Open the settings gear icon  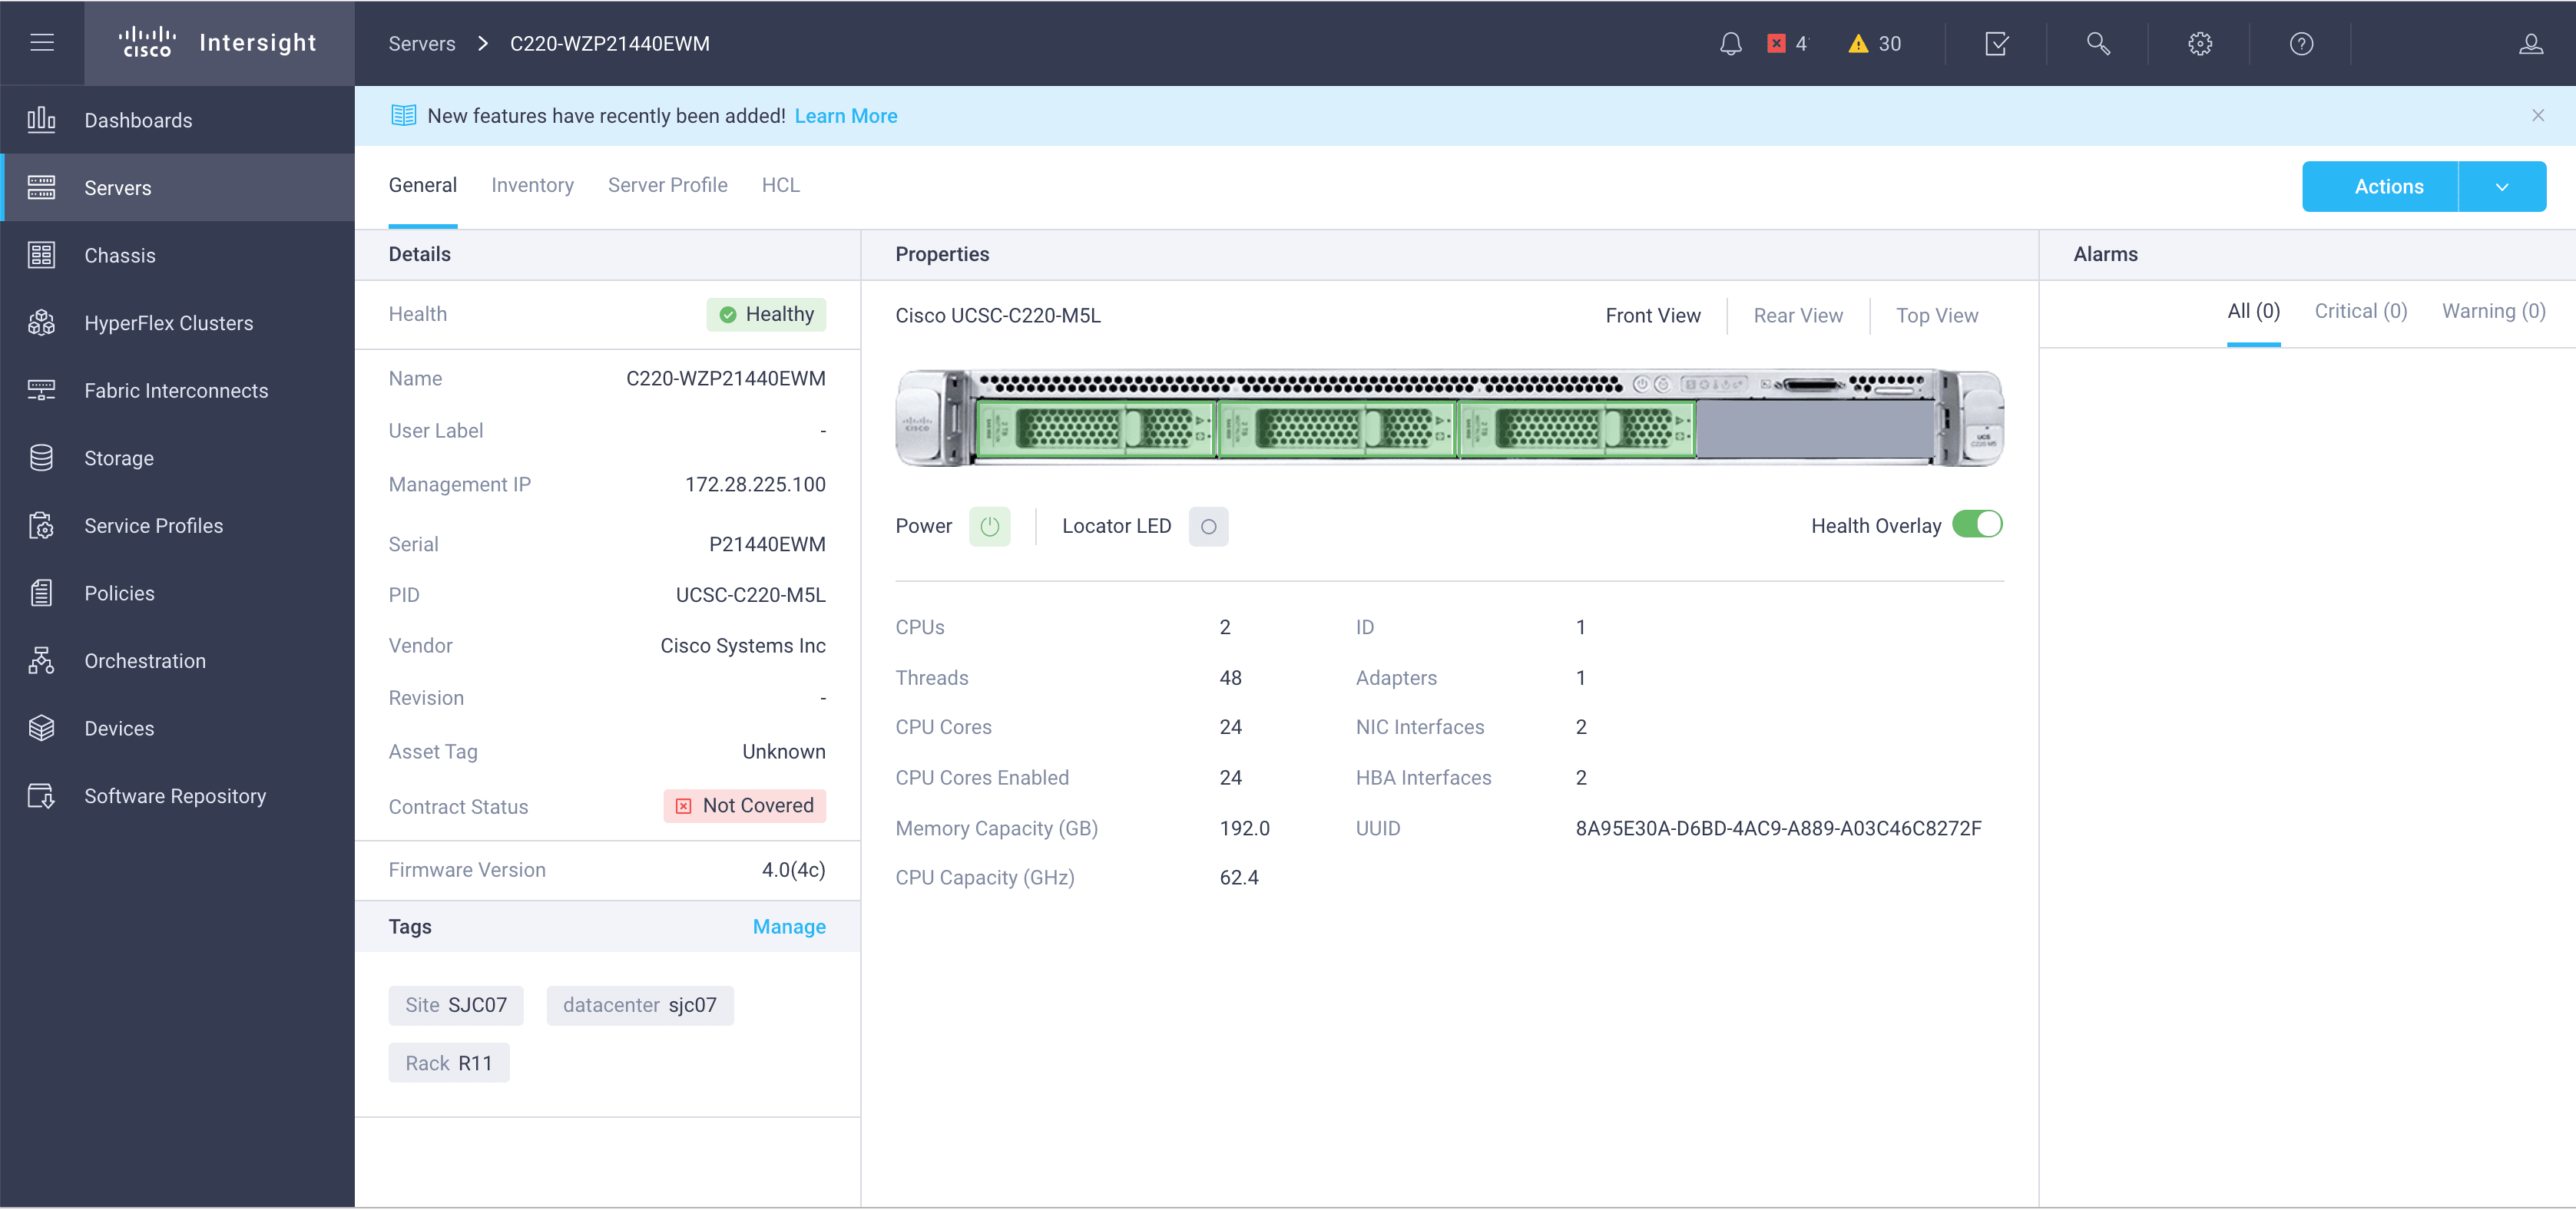[2200, 44]
